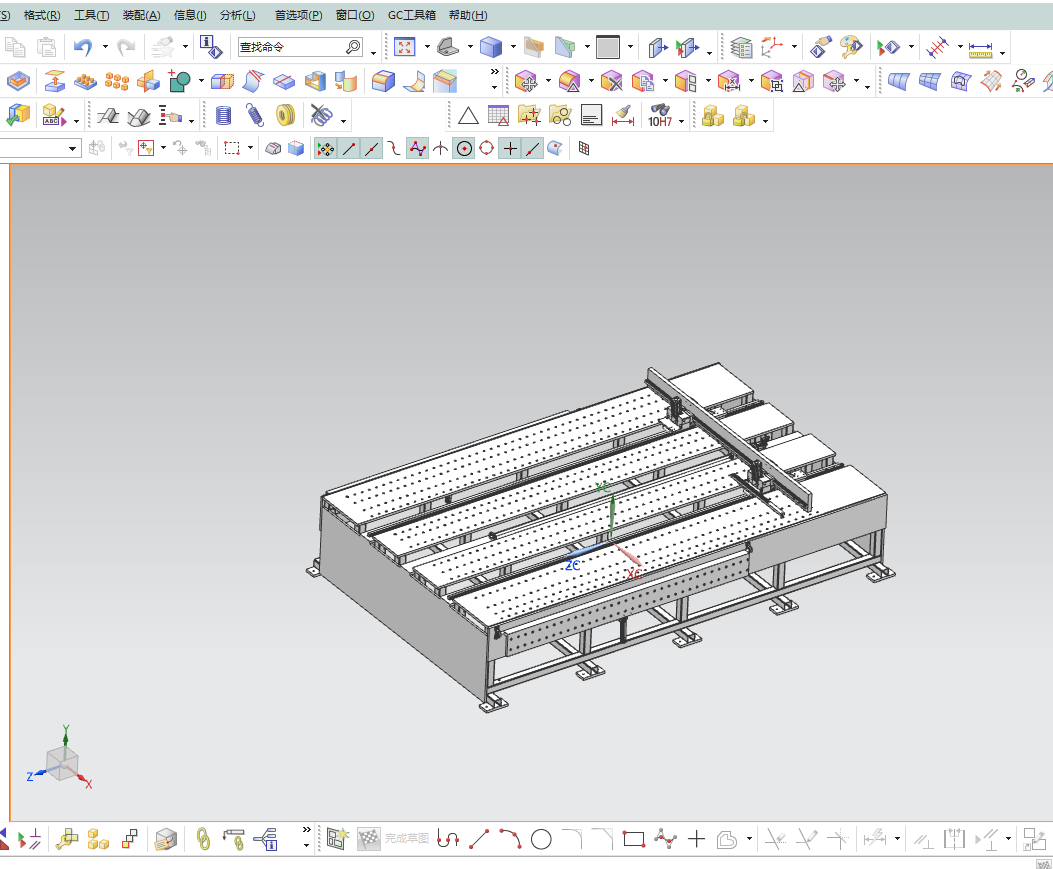Click the Fit view icon

tap(404, 47)
